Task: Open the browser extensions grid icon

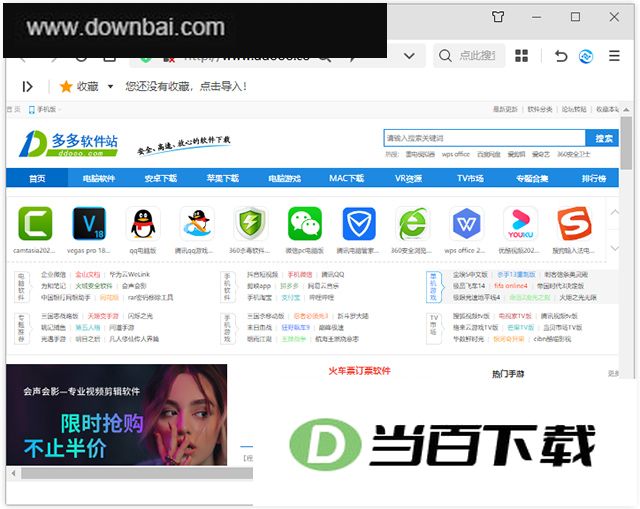Action: pyautogui.click(x=521, y=56)
